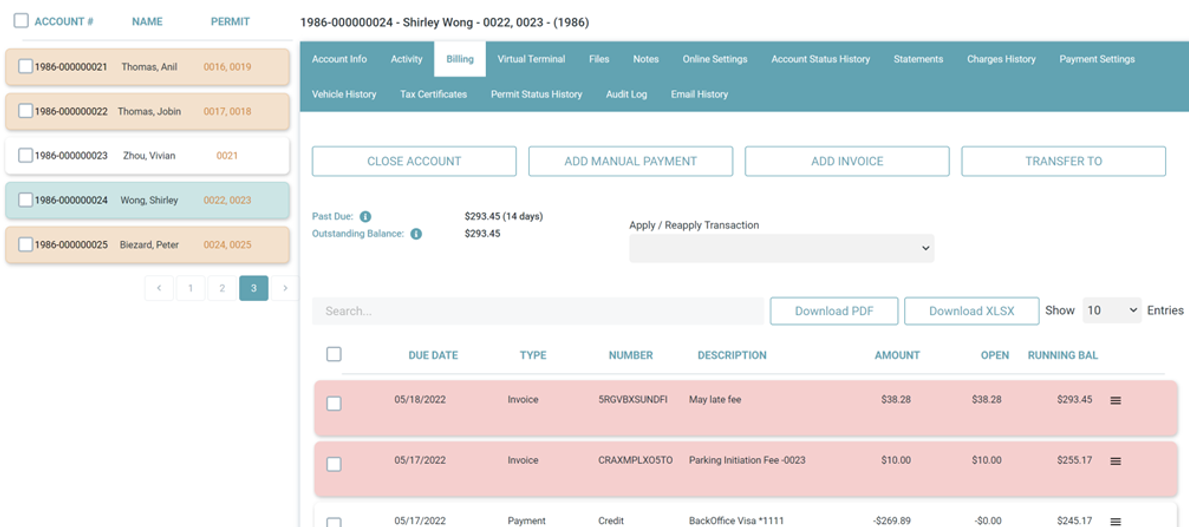This screenshot has width=1189, height=527.
Task: Click the Download PDF button
Action: point(834,311)
